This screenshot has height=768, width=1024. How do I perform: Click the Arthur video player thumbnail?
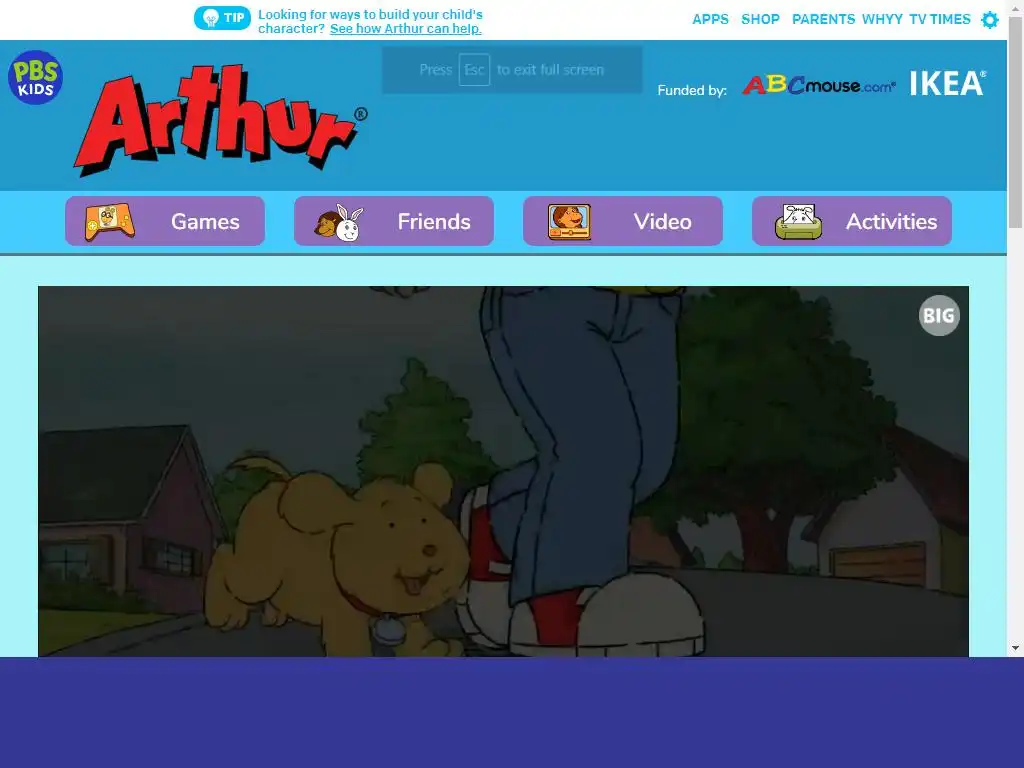pos(504,472)
